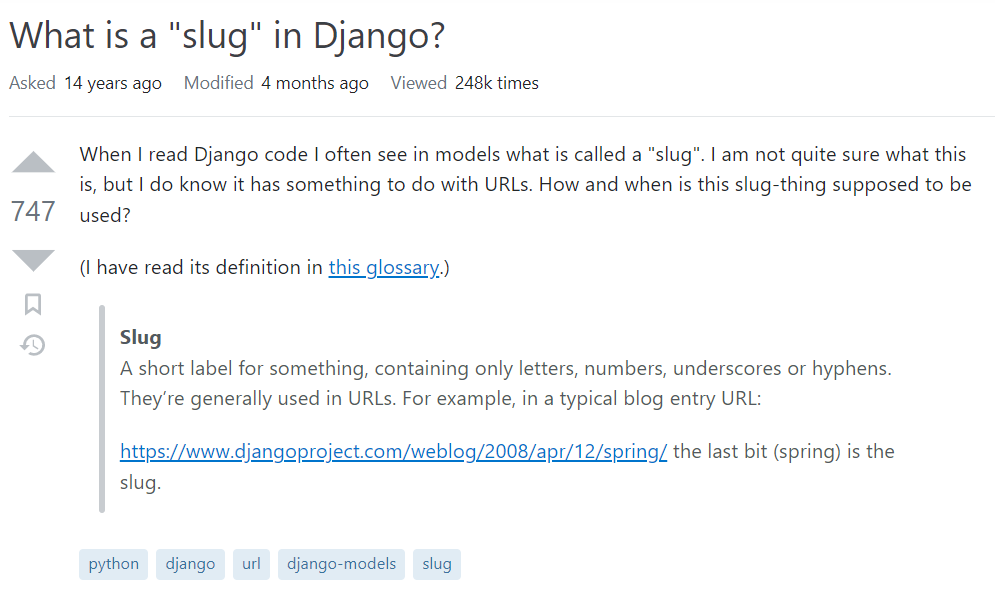This screenshot has height=604, width=995.
Task: Bookmark this question
Action: pos(33,304)
